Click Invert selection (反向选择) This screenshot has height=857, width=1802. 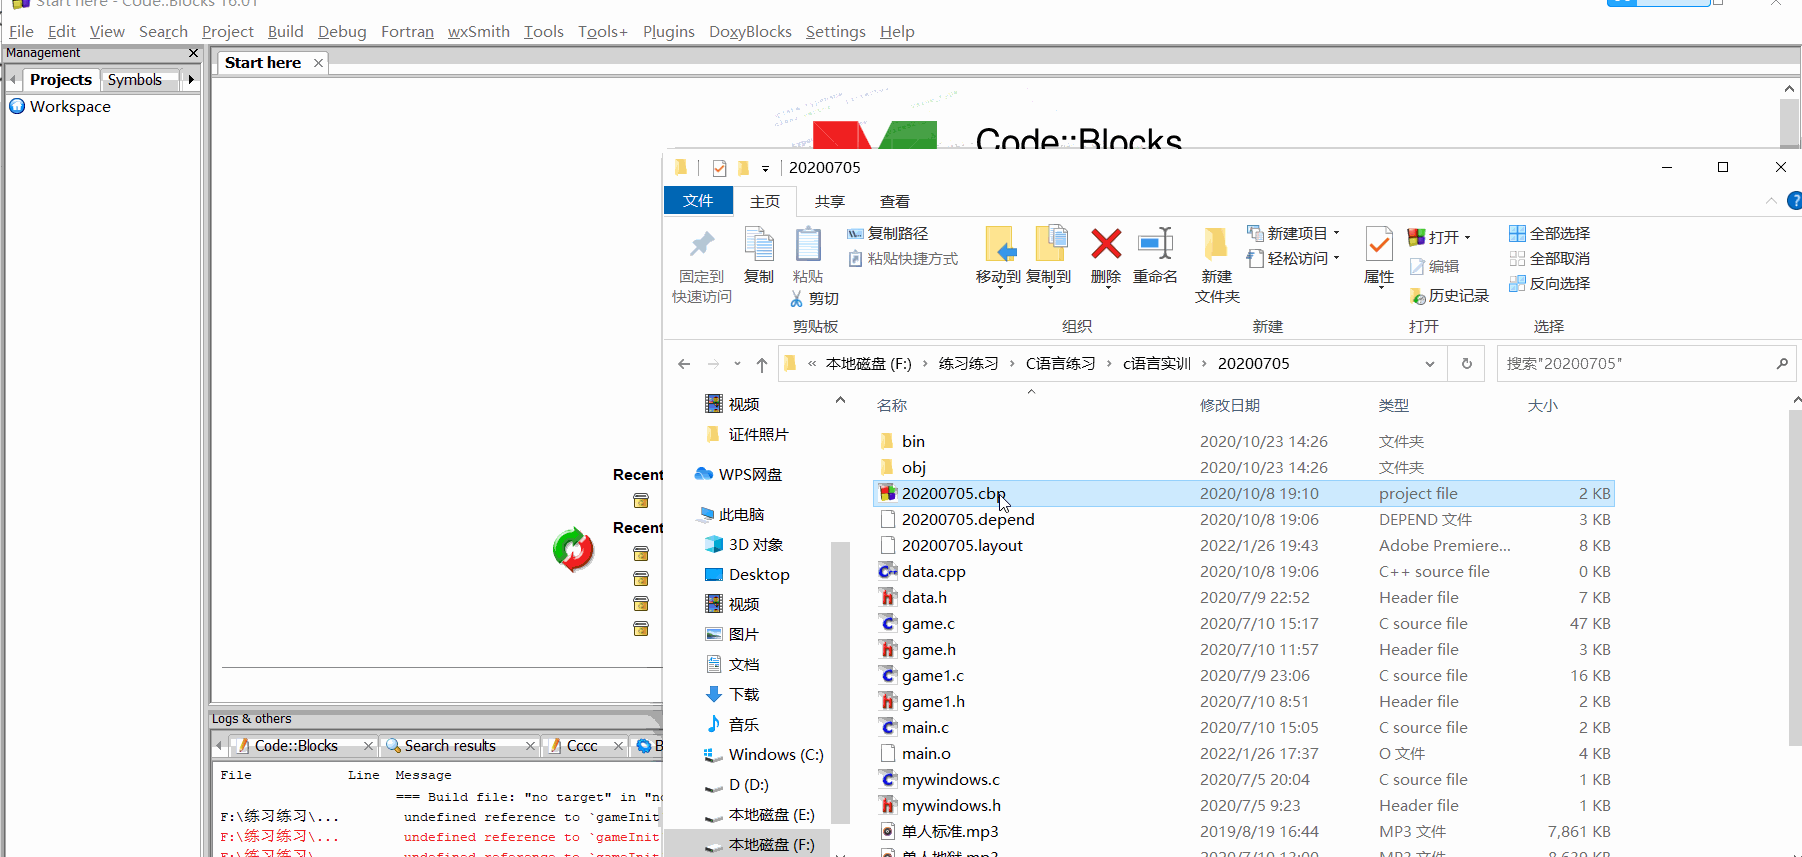click(1550, 283)
